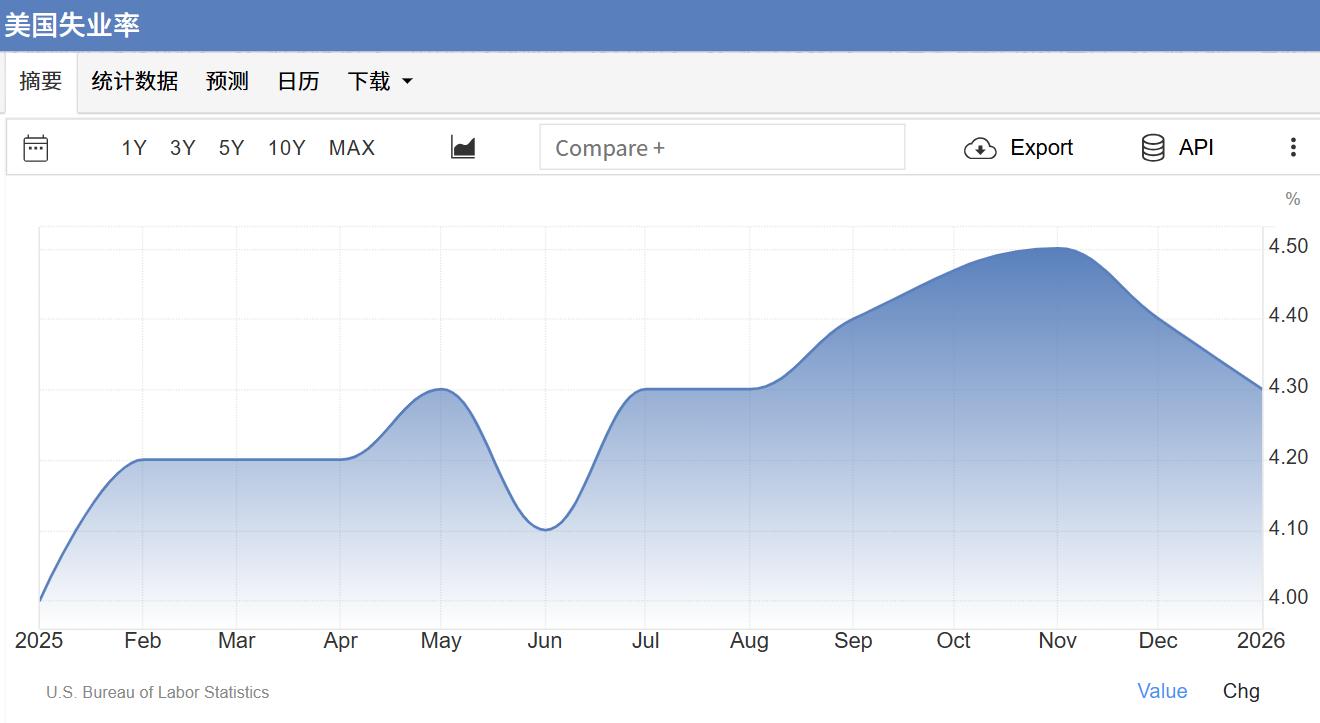Click the Export cloud download icon

click(980, 148)
